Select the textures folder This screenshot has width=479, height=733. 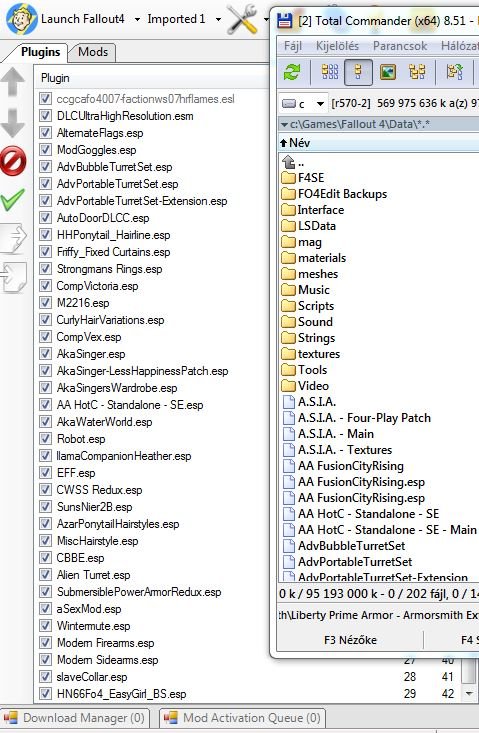319,354
